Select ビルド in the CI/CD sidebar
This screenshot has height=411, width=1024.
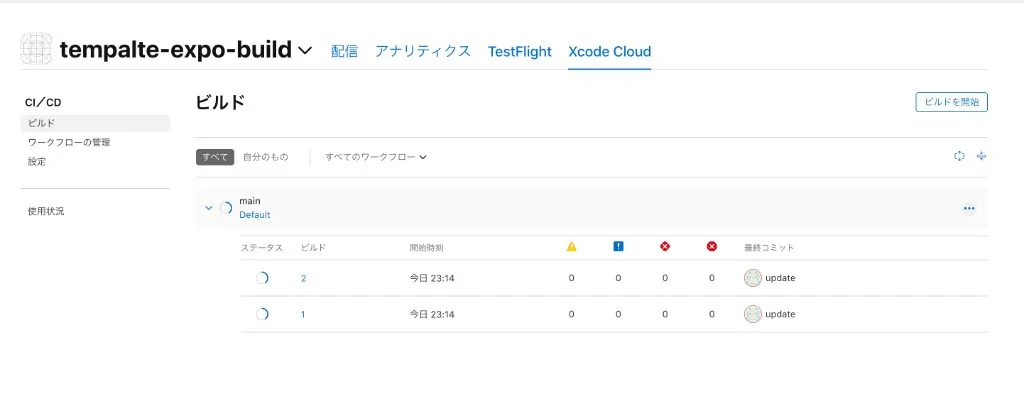[95, 123]
